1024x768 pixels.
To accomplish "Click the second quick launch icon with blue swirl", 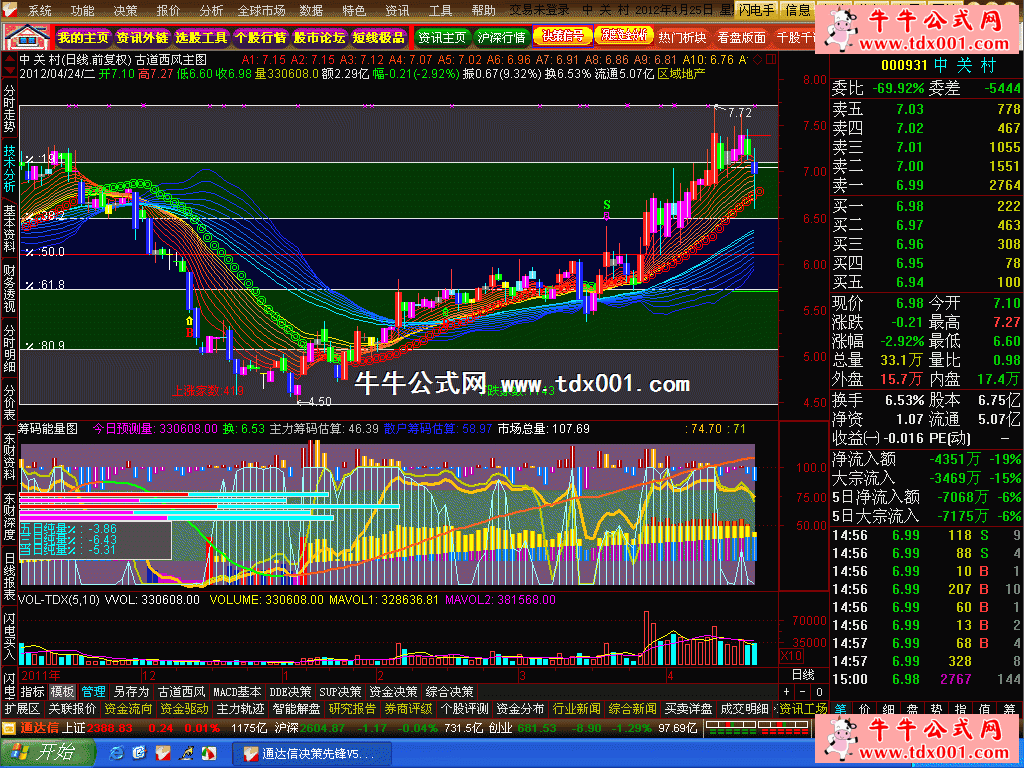I will (139, 754).
